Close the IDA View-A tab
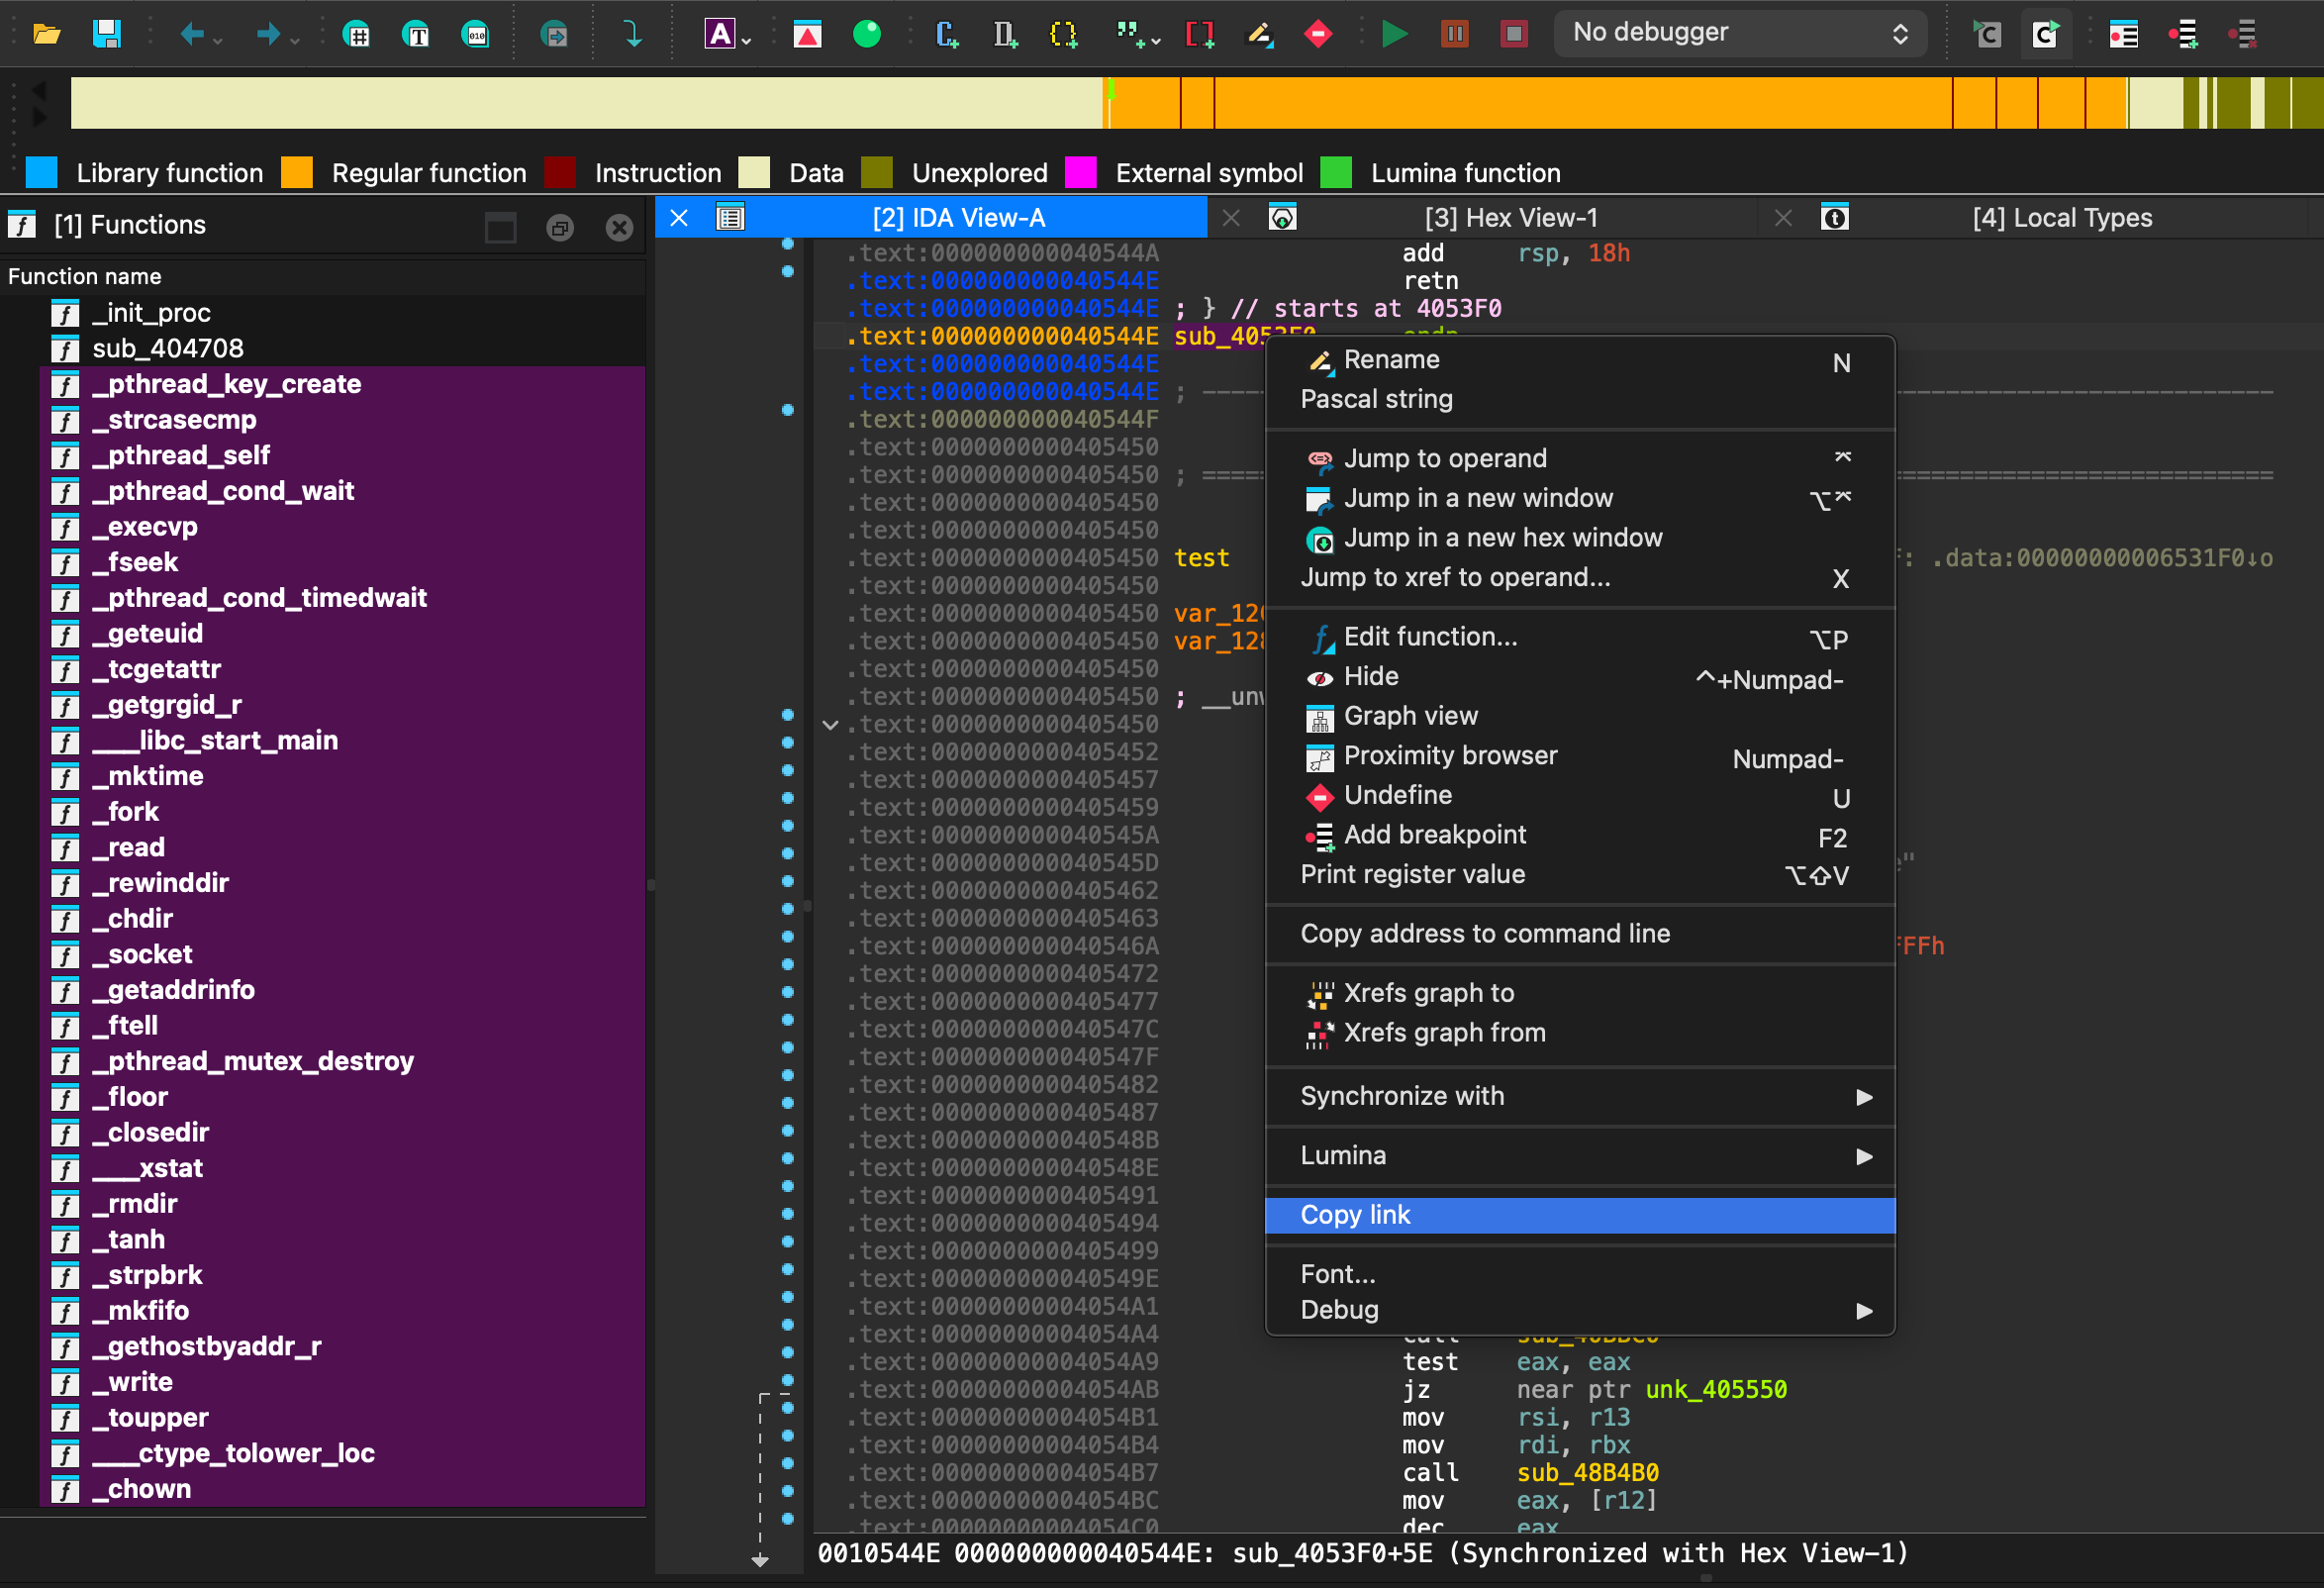This screenshot has width=2324, height=1588. [679, 218]
